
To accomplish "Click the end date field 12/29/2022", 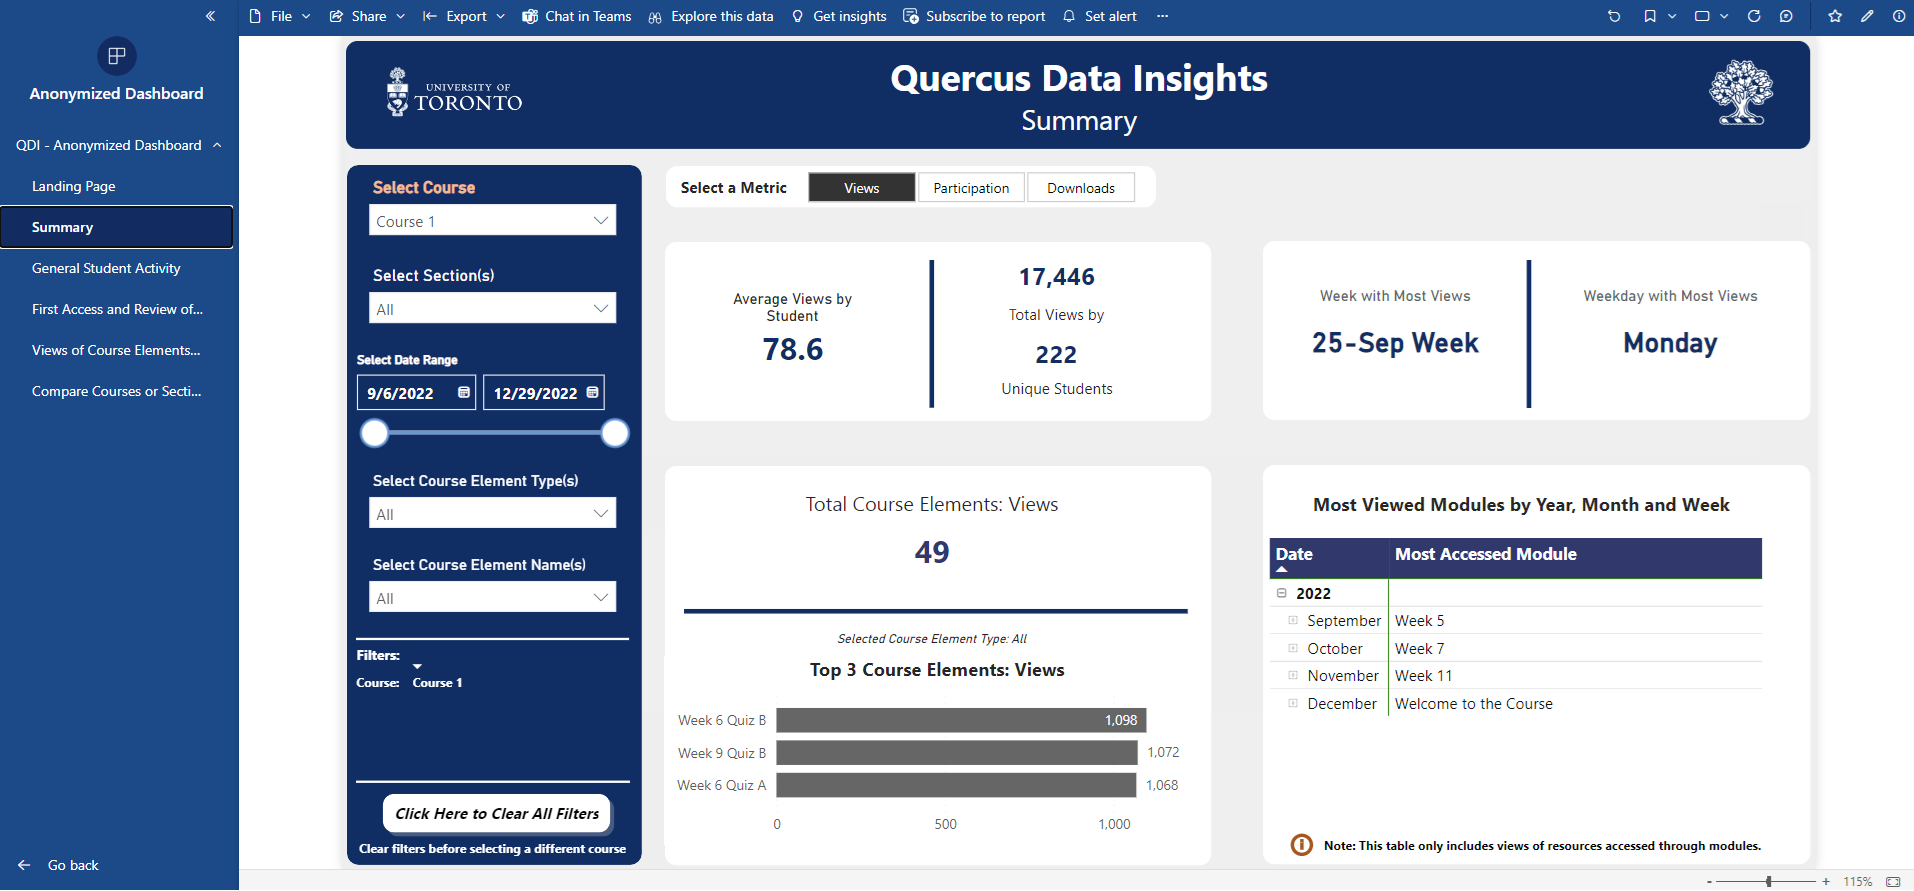I will point(544,393).
